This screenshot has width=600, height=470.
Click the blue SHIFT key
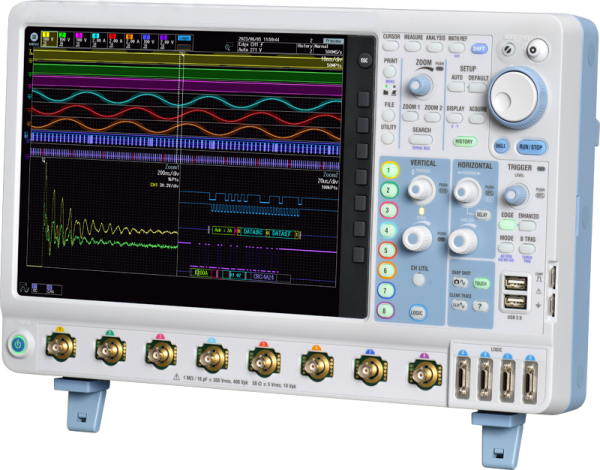click(479, 49)
